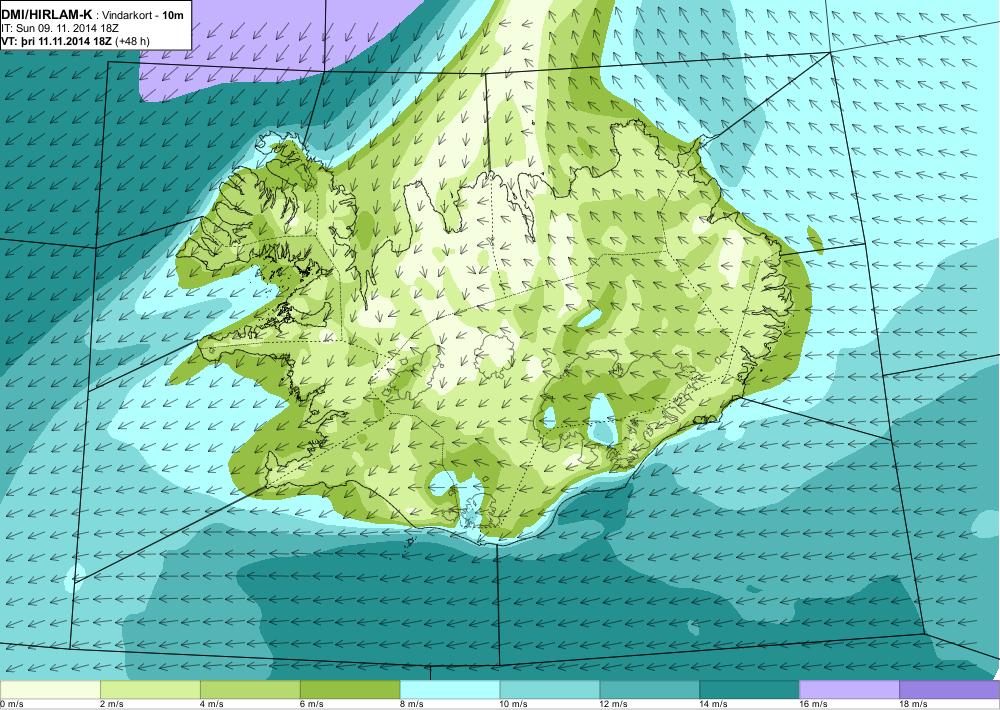This screenshot has width=1000, height=710.
Task: Click the '6 m/s' legend label
Action: coord(312,704)
